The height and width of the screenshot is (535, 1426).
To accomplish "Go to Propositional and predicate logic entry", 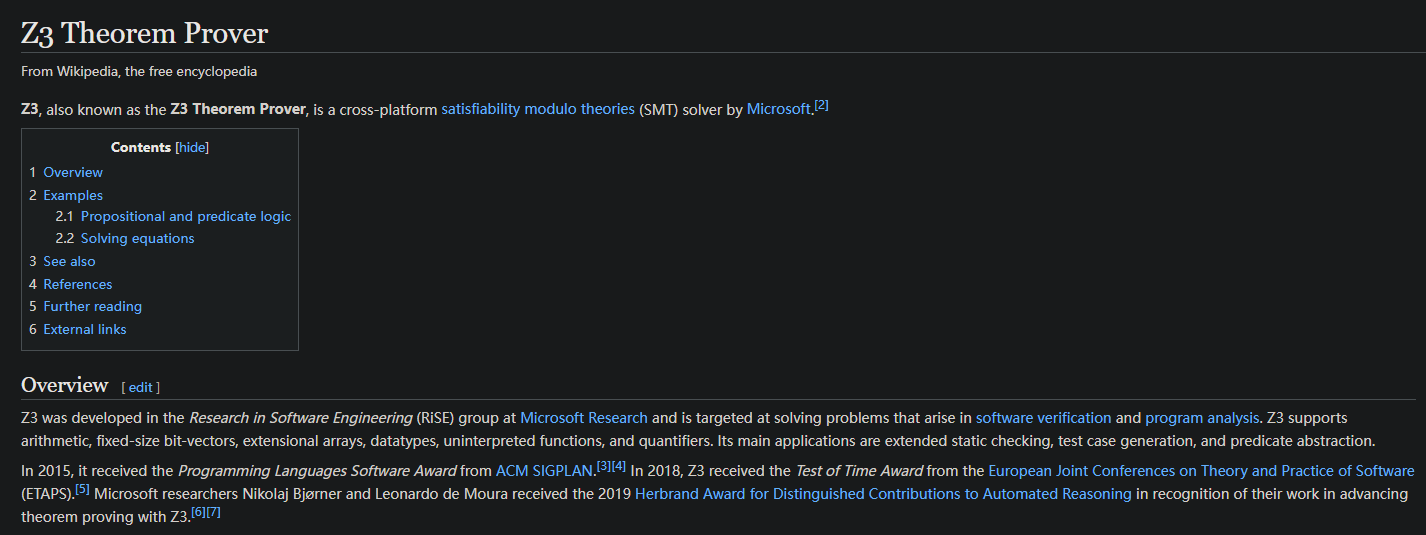I will [x=186, y=216].
